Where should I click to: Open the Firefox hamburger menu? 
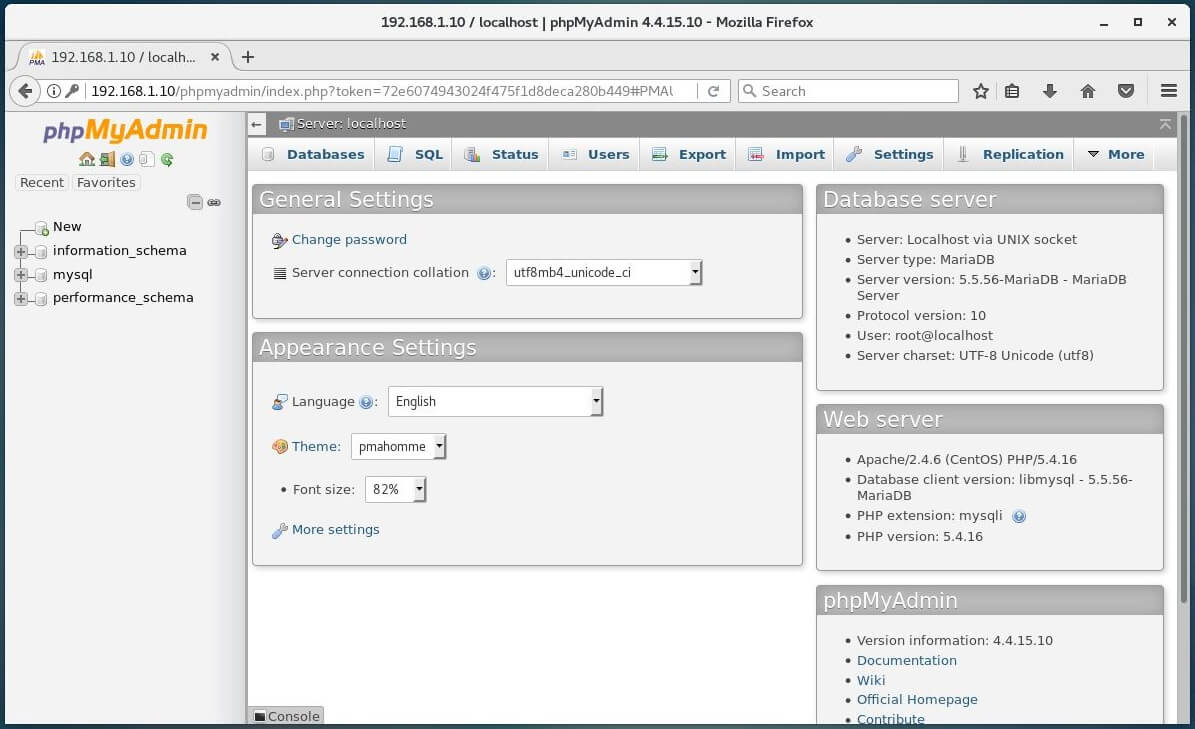[x=1168, y=91]
